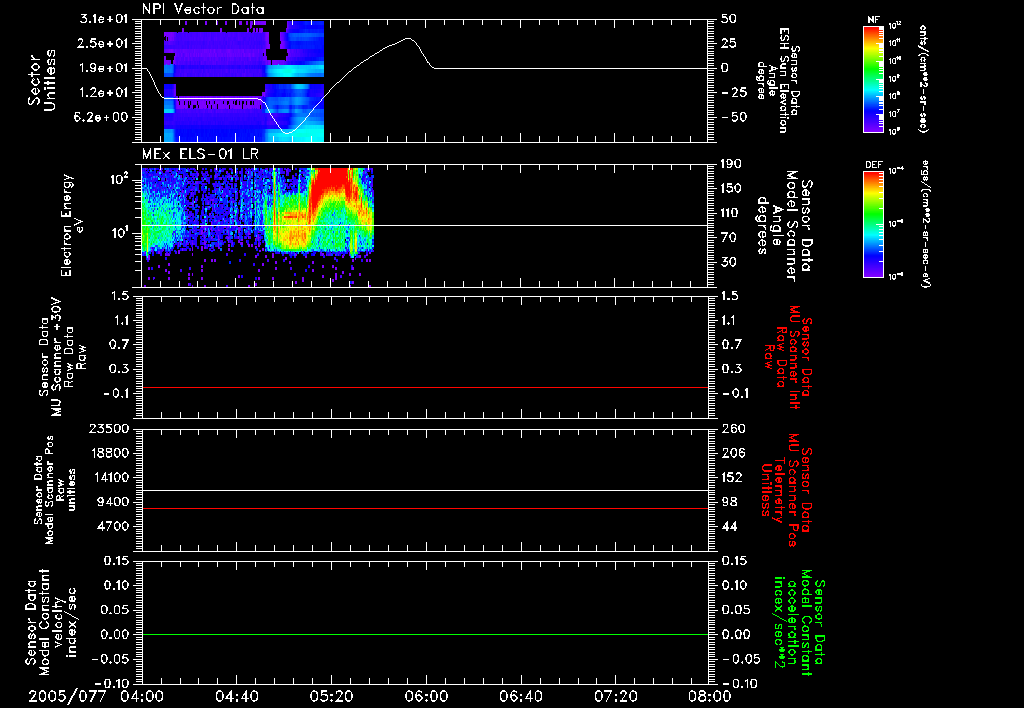
Task: Click the "14100" scanner position tick
Action: (108, 477)
